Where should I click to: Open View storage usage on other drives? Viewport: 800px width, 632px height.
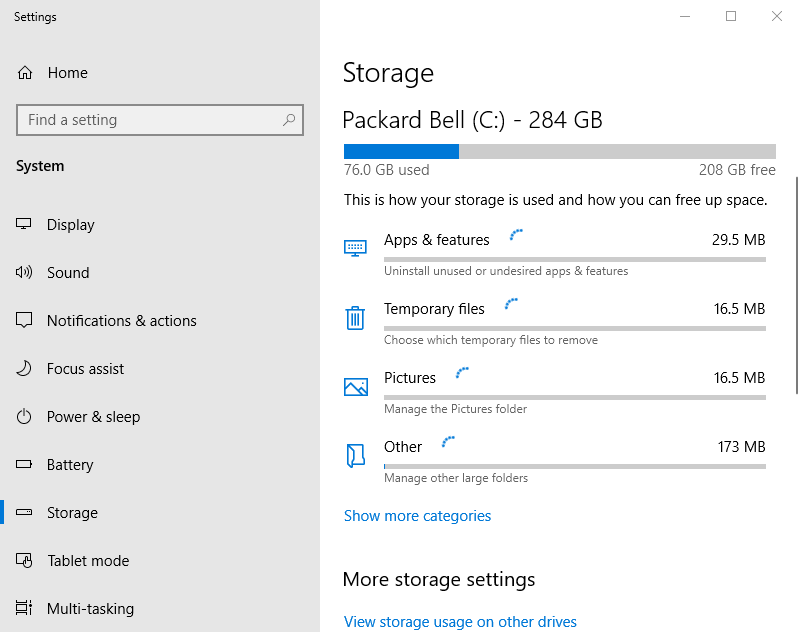tap(460, 622)
